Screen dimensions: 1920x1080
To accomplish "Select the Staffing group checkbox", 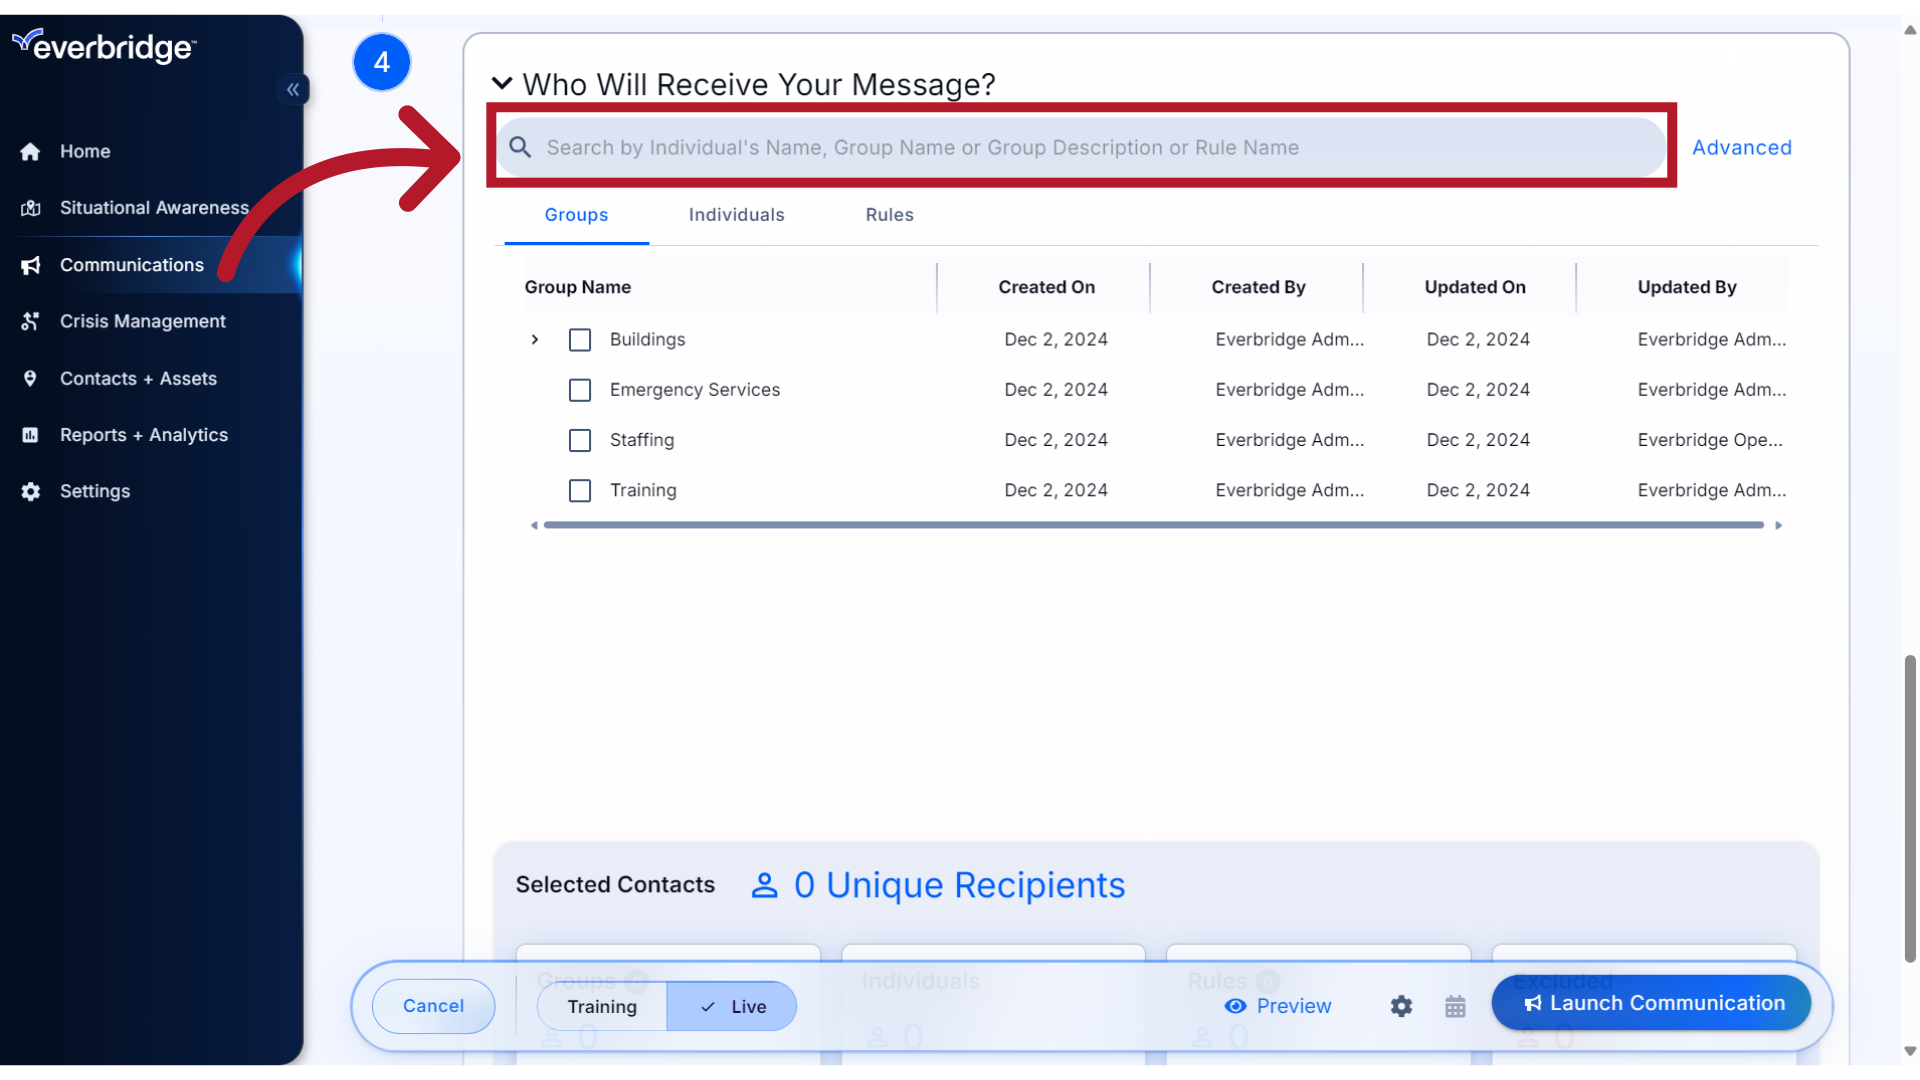I will click(x=580, y=440).
